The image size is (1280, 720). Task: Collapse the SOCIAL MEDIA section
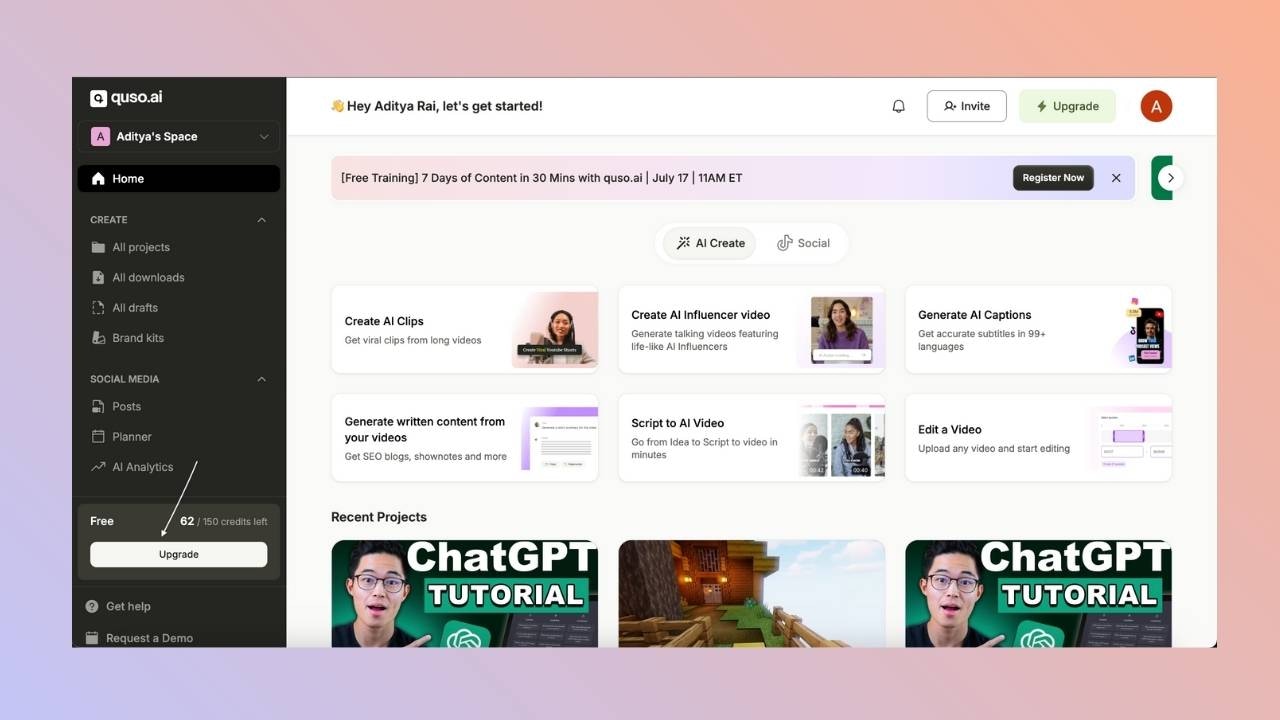262,379
